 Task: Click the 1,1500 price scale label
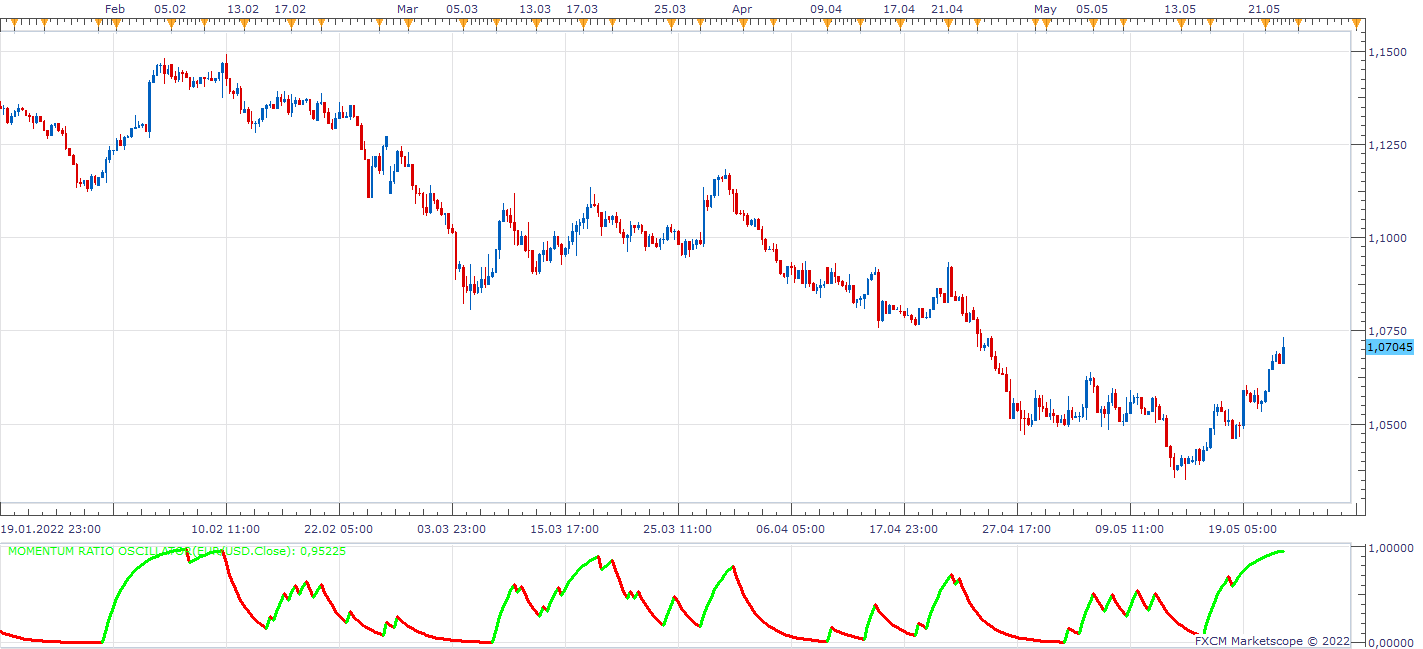(1386, 52)
